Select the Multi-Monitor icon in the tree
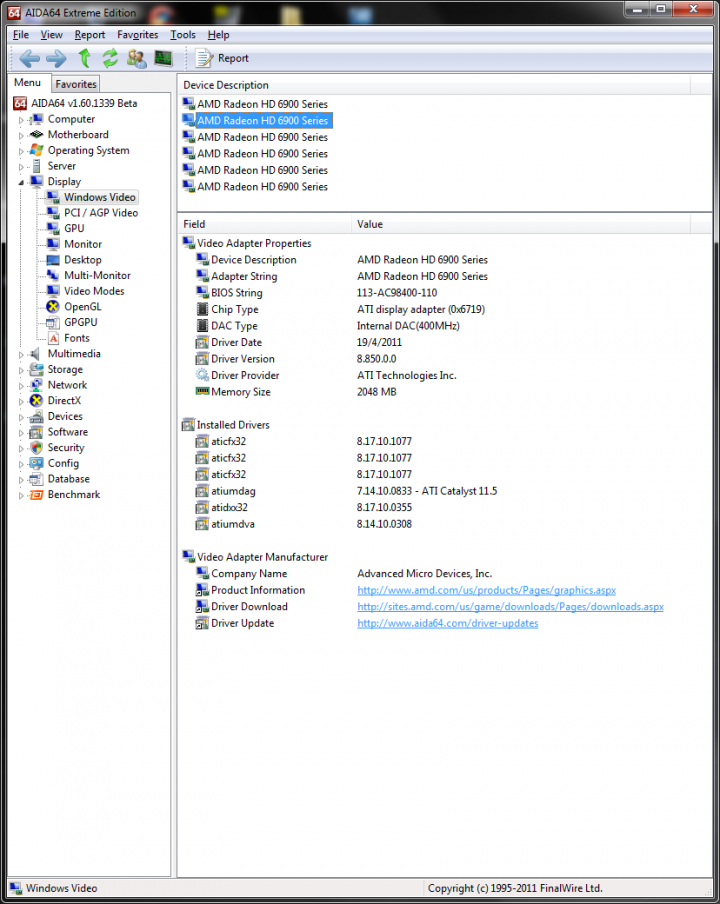The width and height of the screenshot is (720, 904). point(53,276)
